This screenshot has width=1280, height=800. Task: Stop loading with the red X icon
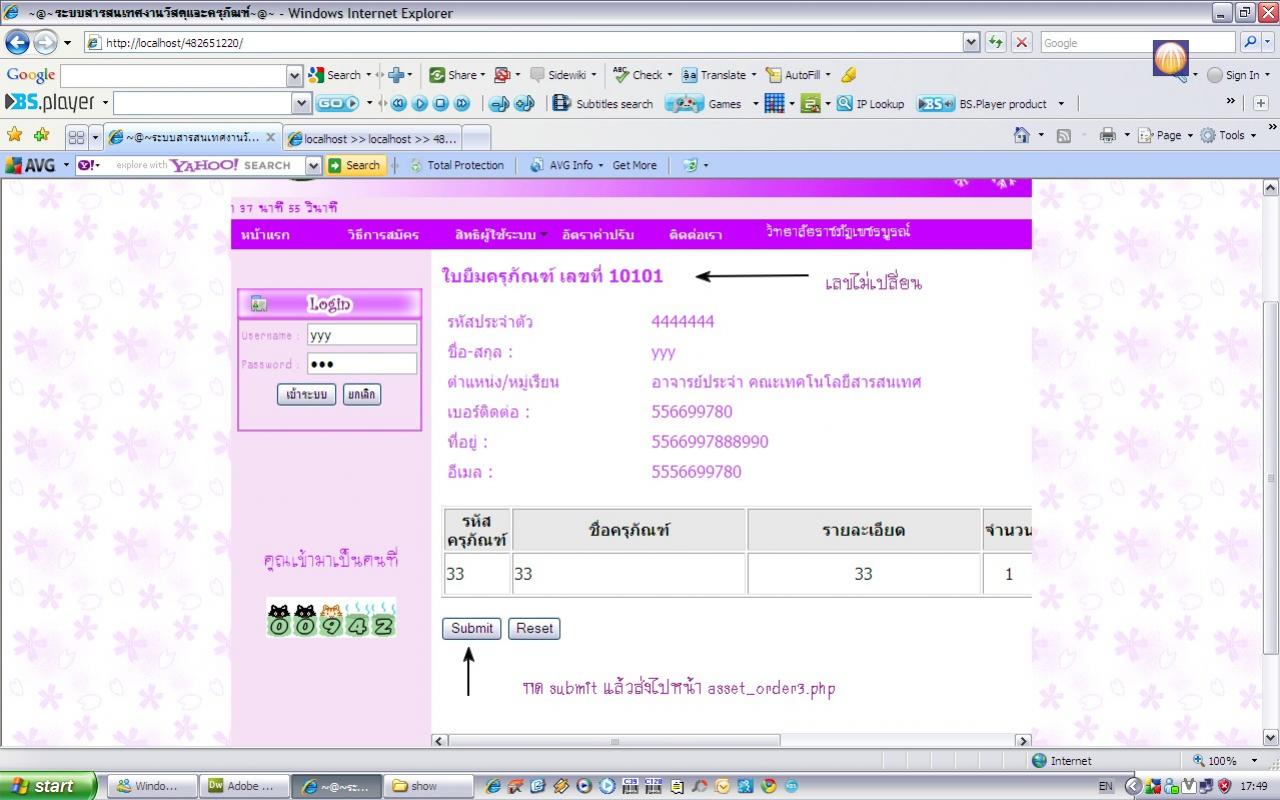point(1021,42)
